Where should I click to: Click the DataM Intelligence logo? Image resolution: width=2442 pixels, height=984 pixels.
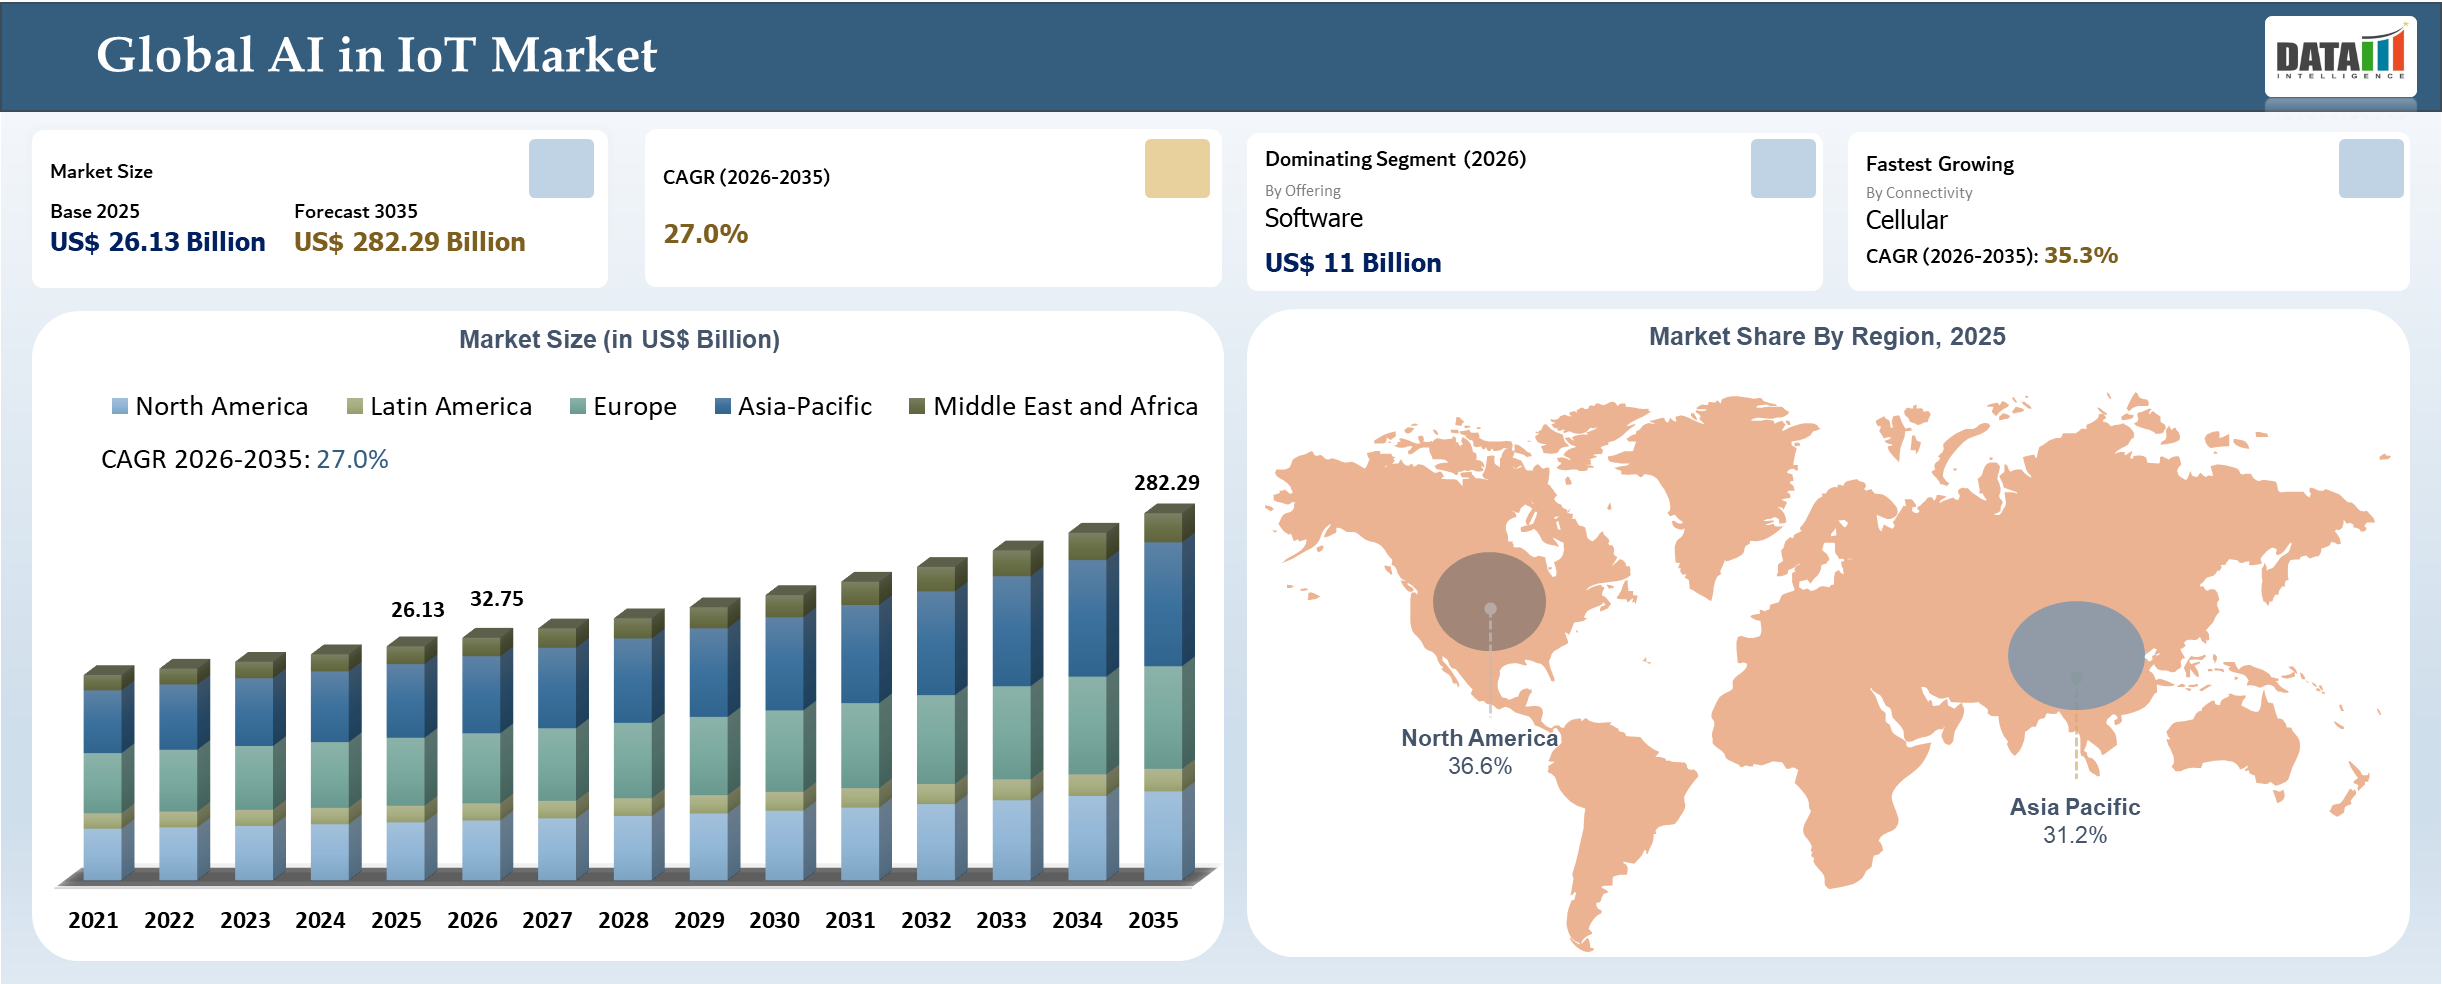2339,56
